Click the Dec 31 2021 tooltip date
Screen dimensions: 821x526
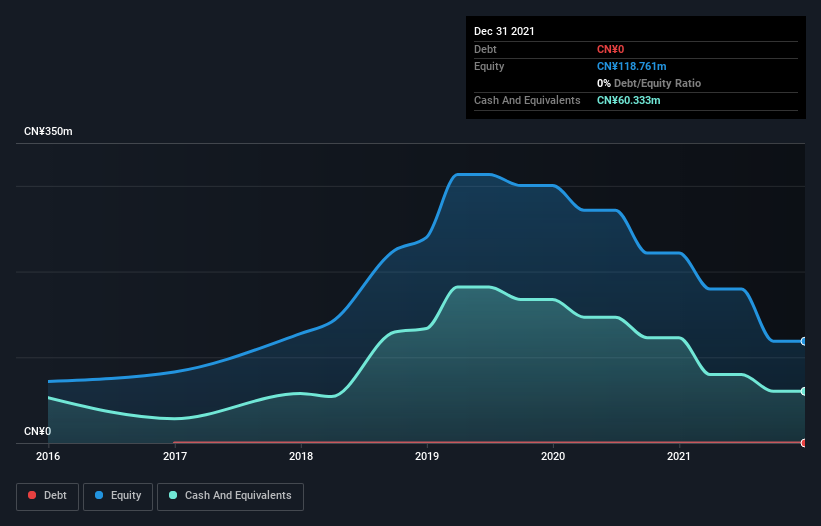[x=504, y=31]
